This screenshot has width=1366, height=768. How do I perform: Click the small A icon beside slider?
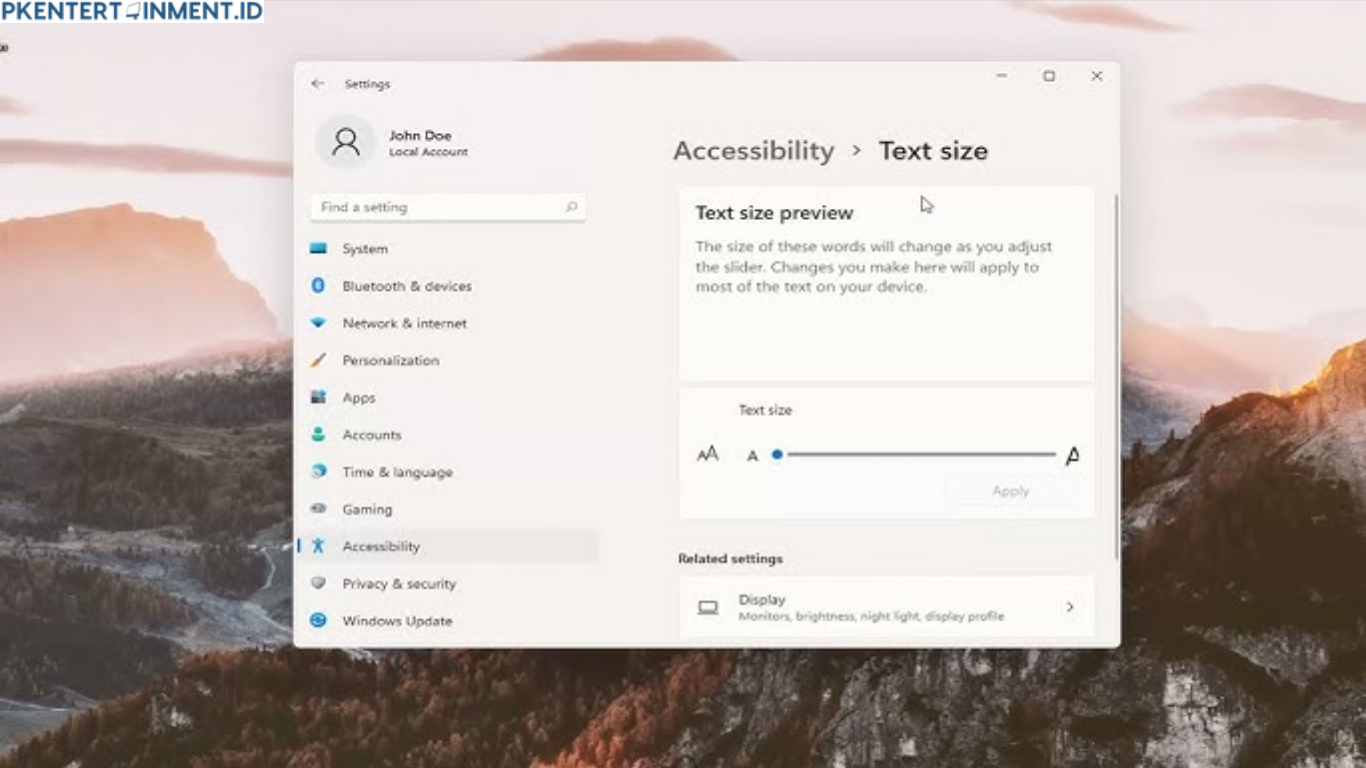pyautogui.click(x=753, y=455)
